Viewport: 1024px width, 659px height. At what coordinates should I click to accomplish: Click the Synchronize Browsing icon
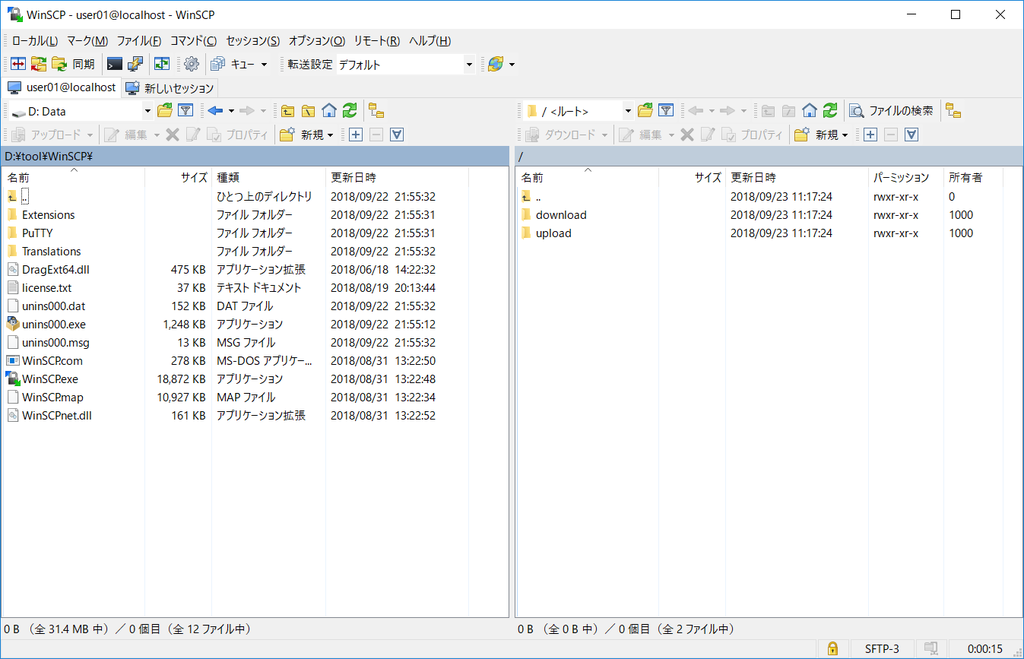[39, 64]
